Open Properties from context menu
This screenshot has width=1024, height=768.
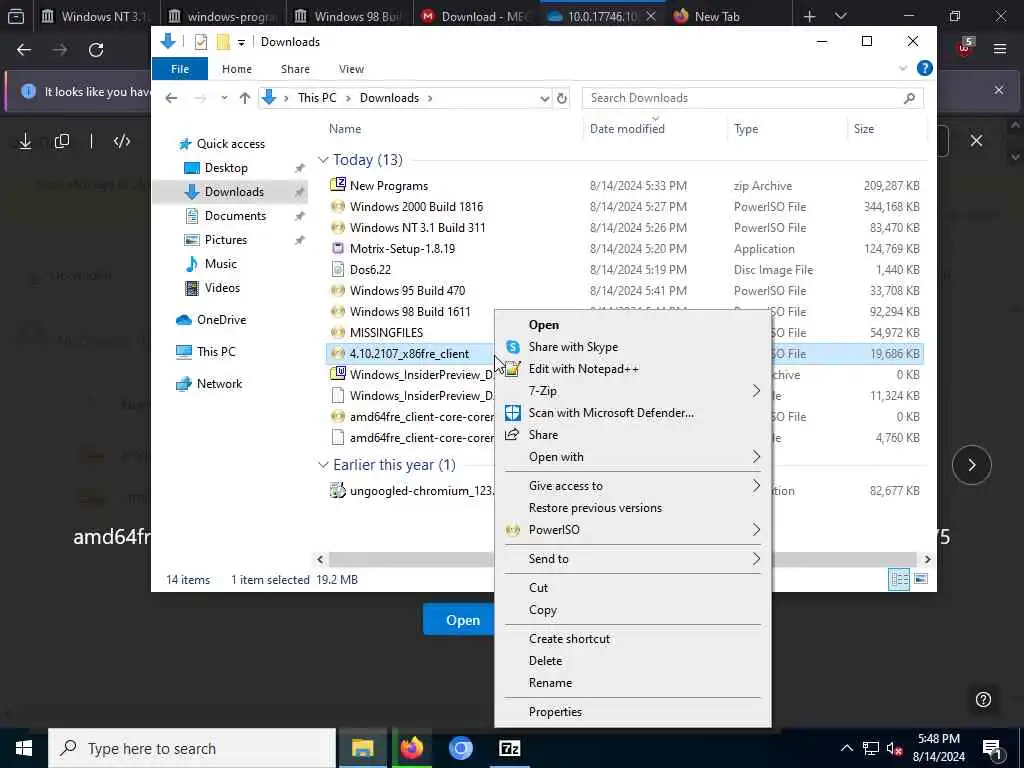coord(632,712)
